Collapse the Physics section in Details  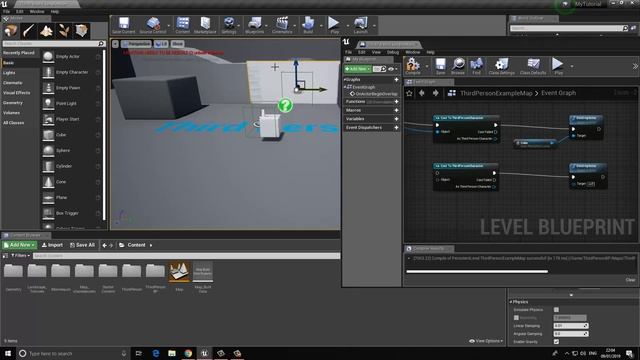(511, 302)
